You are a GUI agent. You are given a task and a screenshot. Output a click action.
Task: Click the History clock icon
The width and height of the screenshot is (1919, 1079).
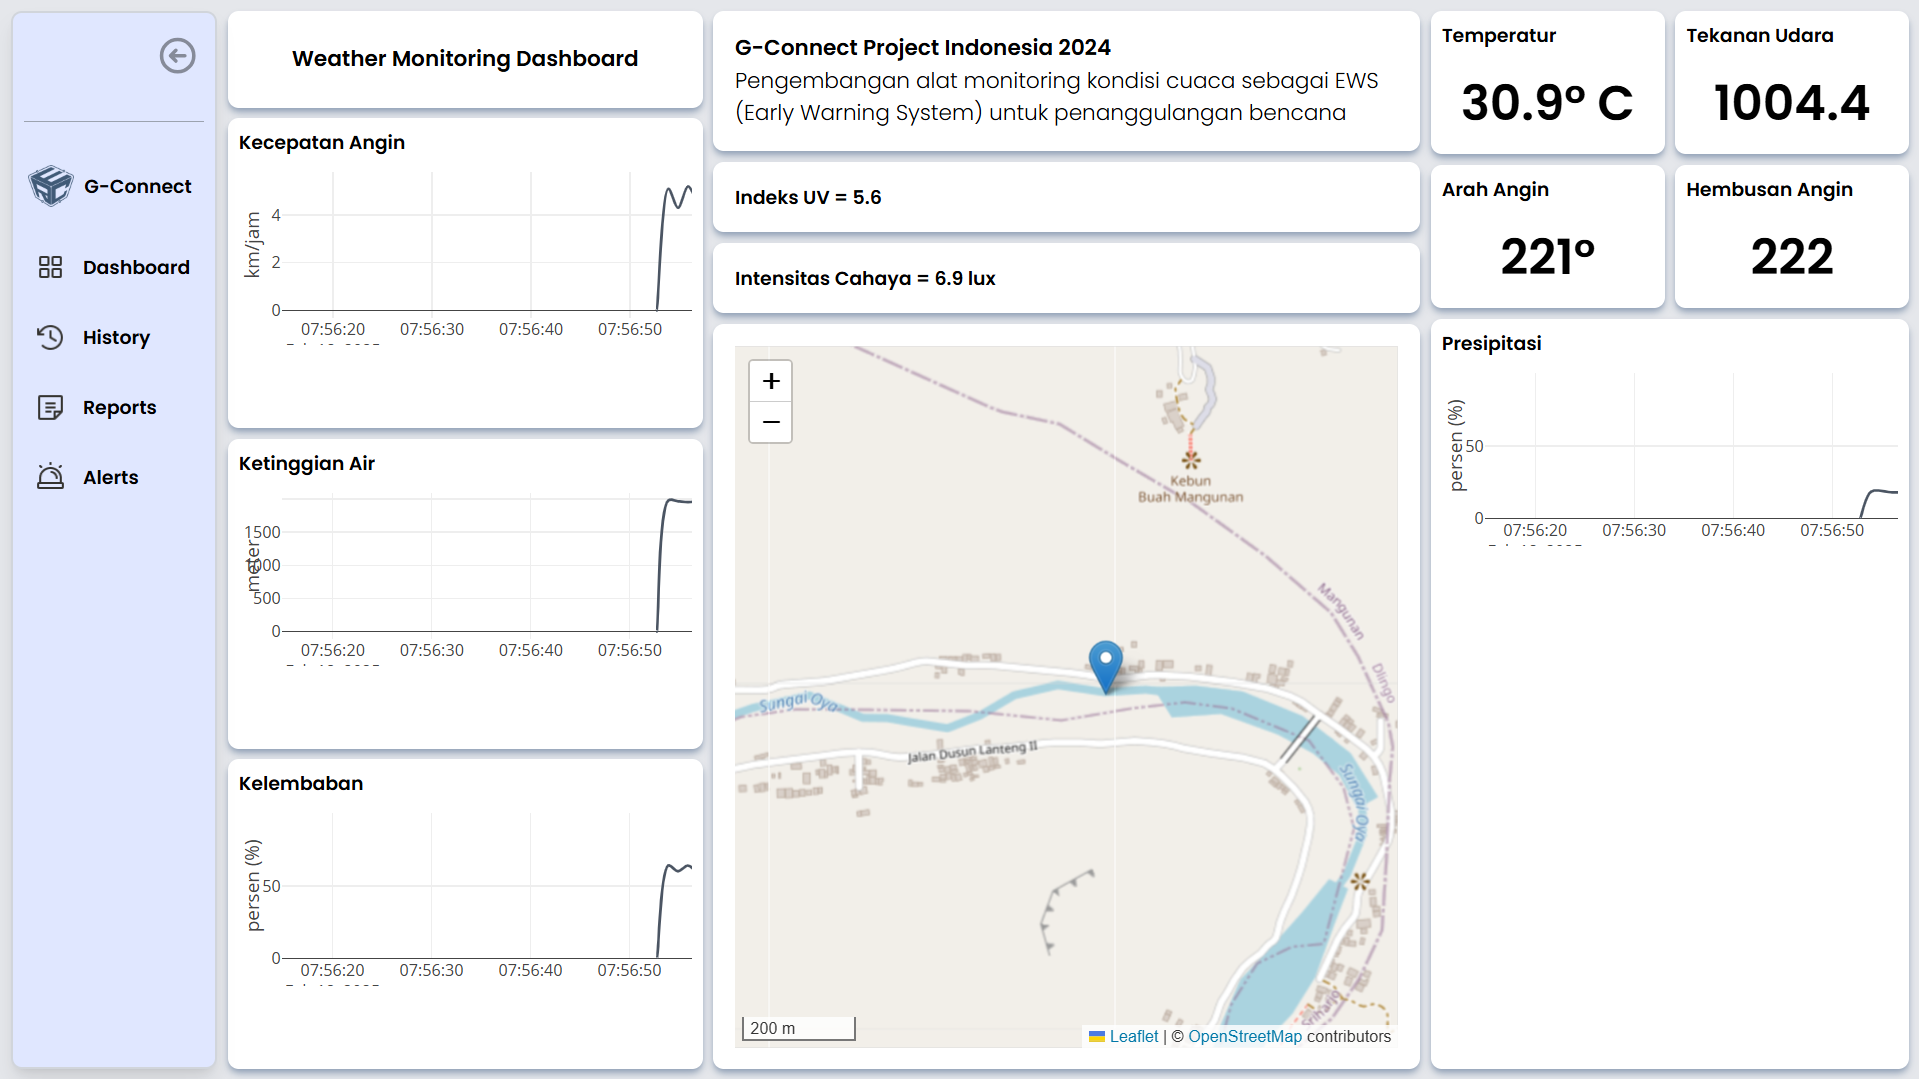coord(50,337)
